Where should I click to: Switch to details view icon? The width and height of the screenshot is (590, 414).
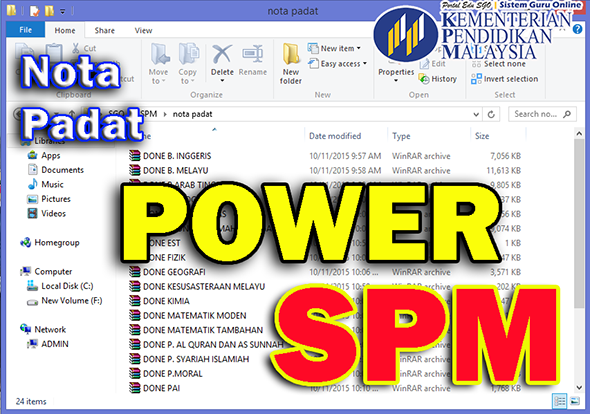(560, 401)
